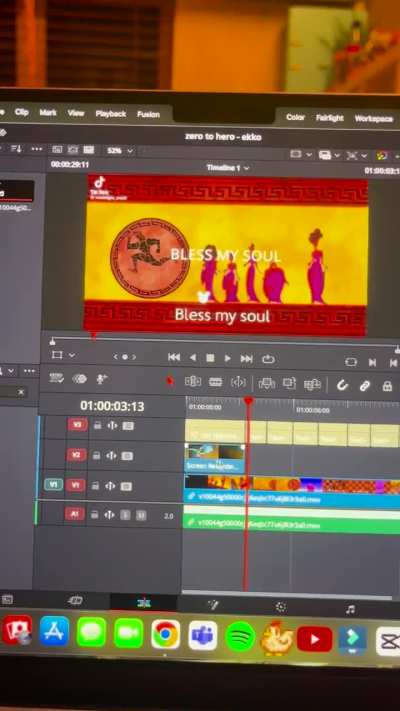The image size is (400, 711).
Task: Click the red timeline playhead marker
Action: pyautogui.click(x=248, y=401)
